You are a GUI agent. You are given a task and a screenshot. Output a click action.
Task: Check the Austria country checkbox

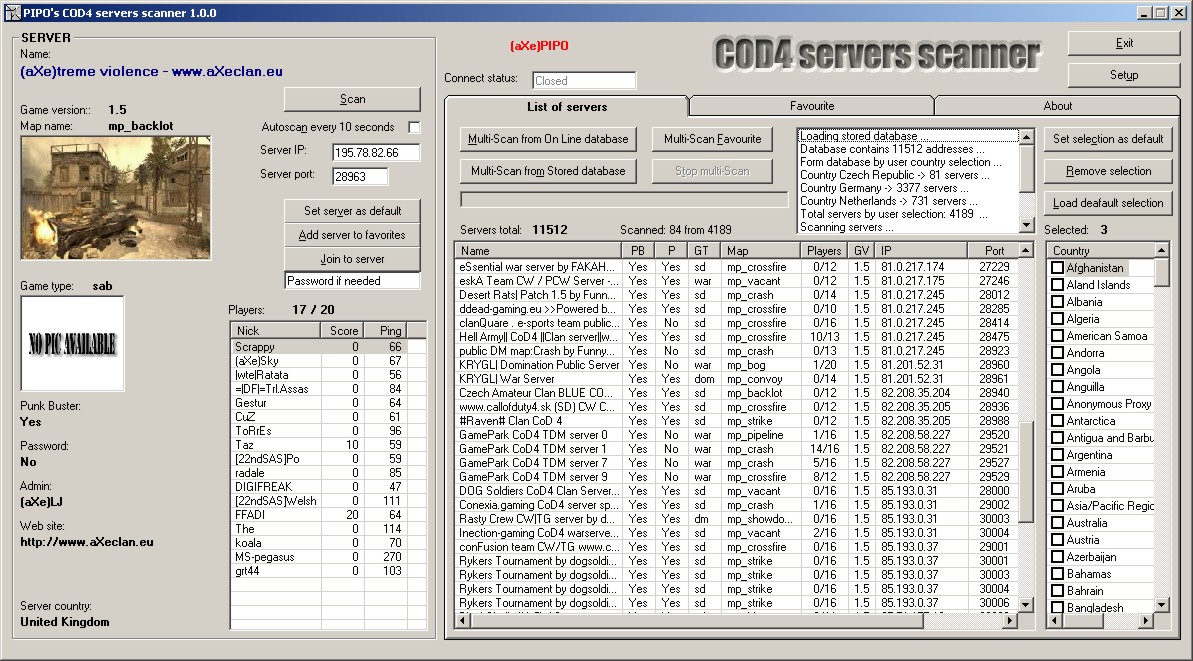[1057, 539]
